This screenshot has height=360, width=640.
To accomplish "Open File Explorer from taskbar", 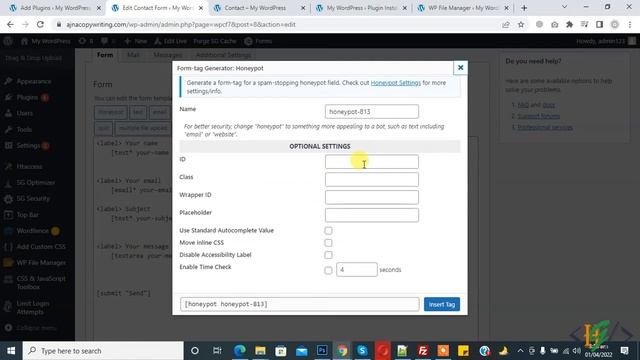I will (260, 351).
